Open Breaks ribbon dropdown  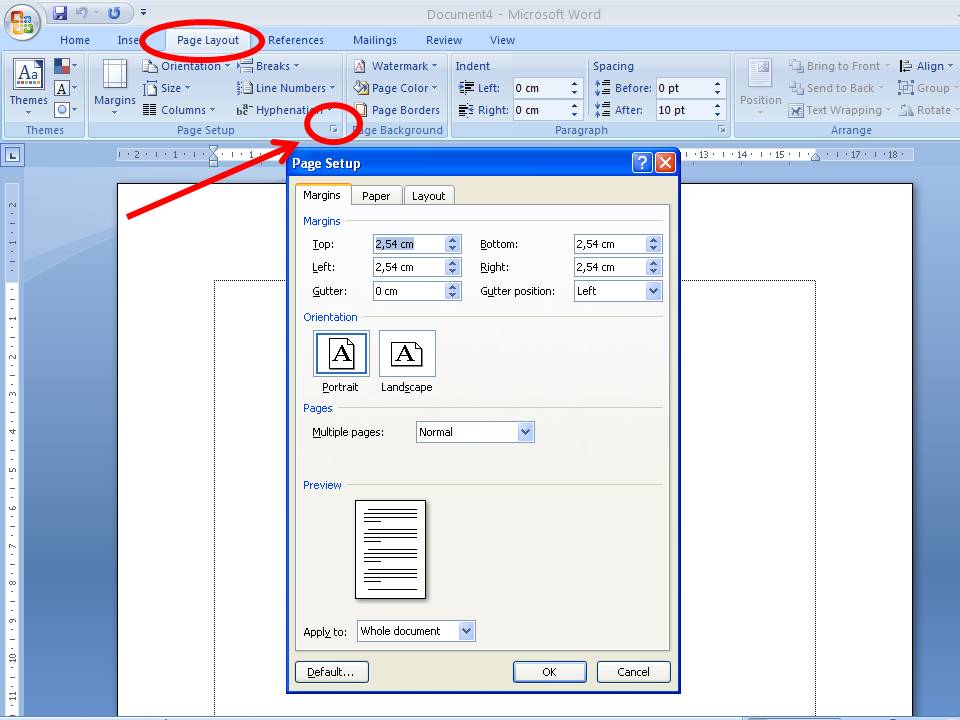point(268,66)
